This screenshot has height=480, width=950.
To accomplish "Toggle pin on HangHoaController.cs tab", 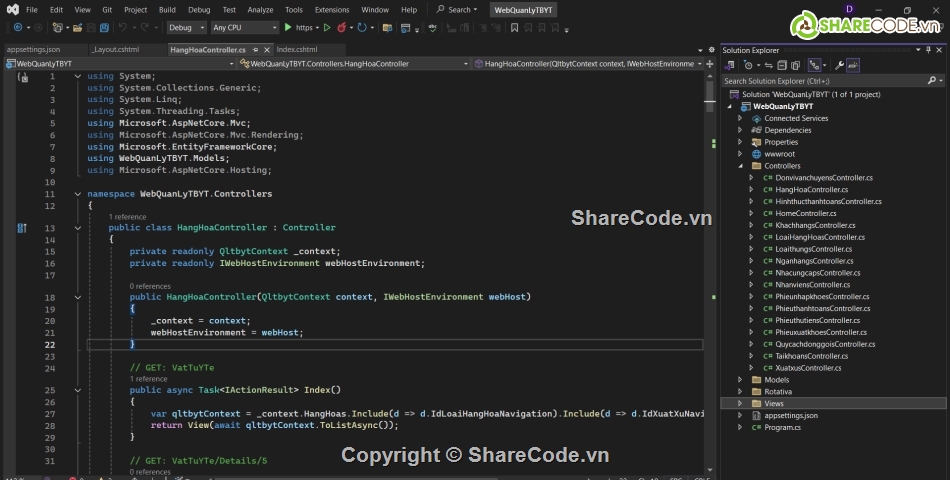I will point(256,50).
